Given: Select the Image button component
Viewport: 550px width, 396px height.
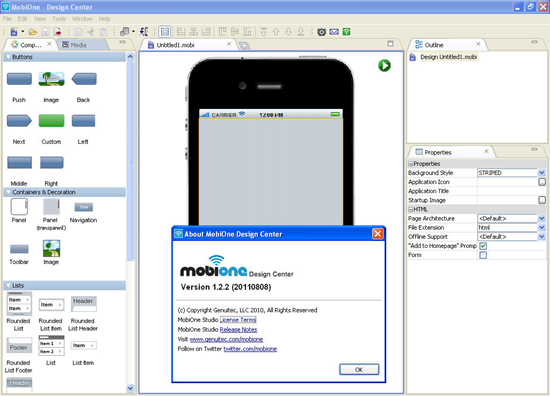Looking at the screenshot, I should click(51, 79).
